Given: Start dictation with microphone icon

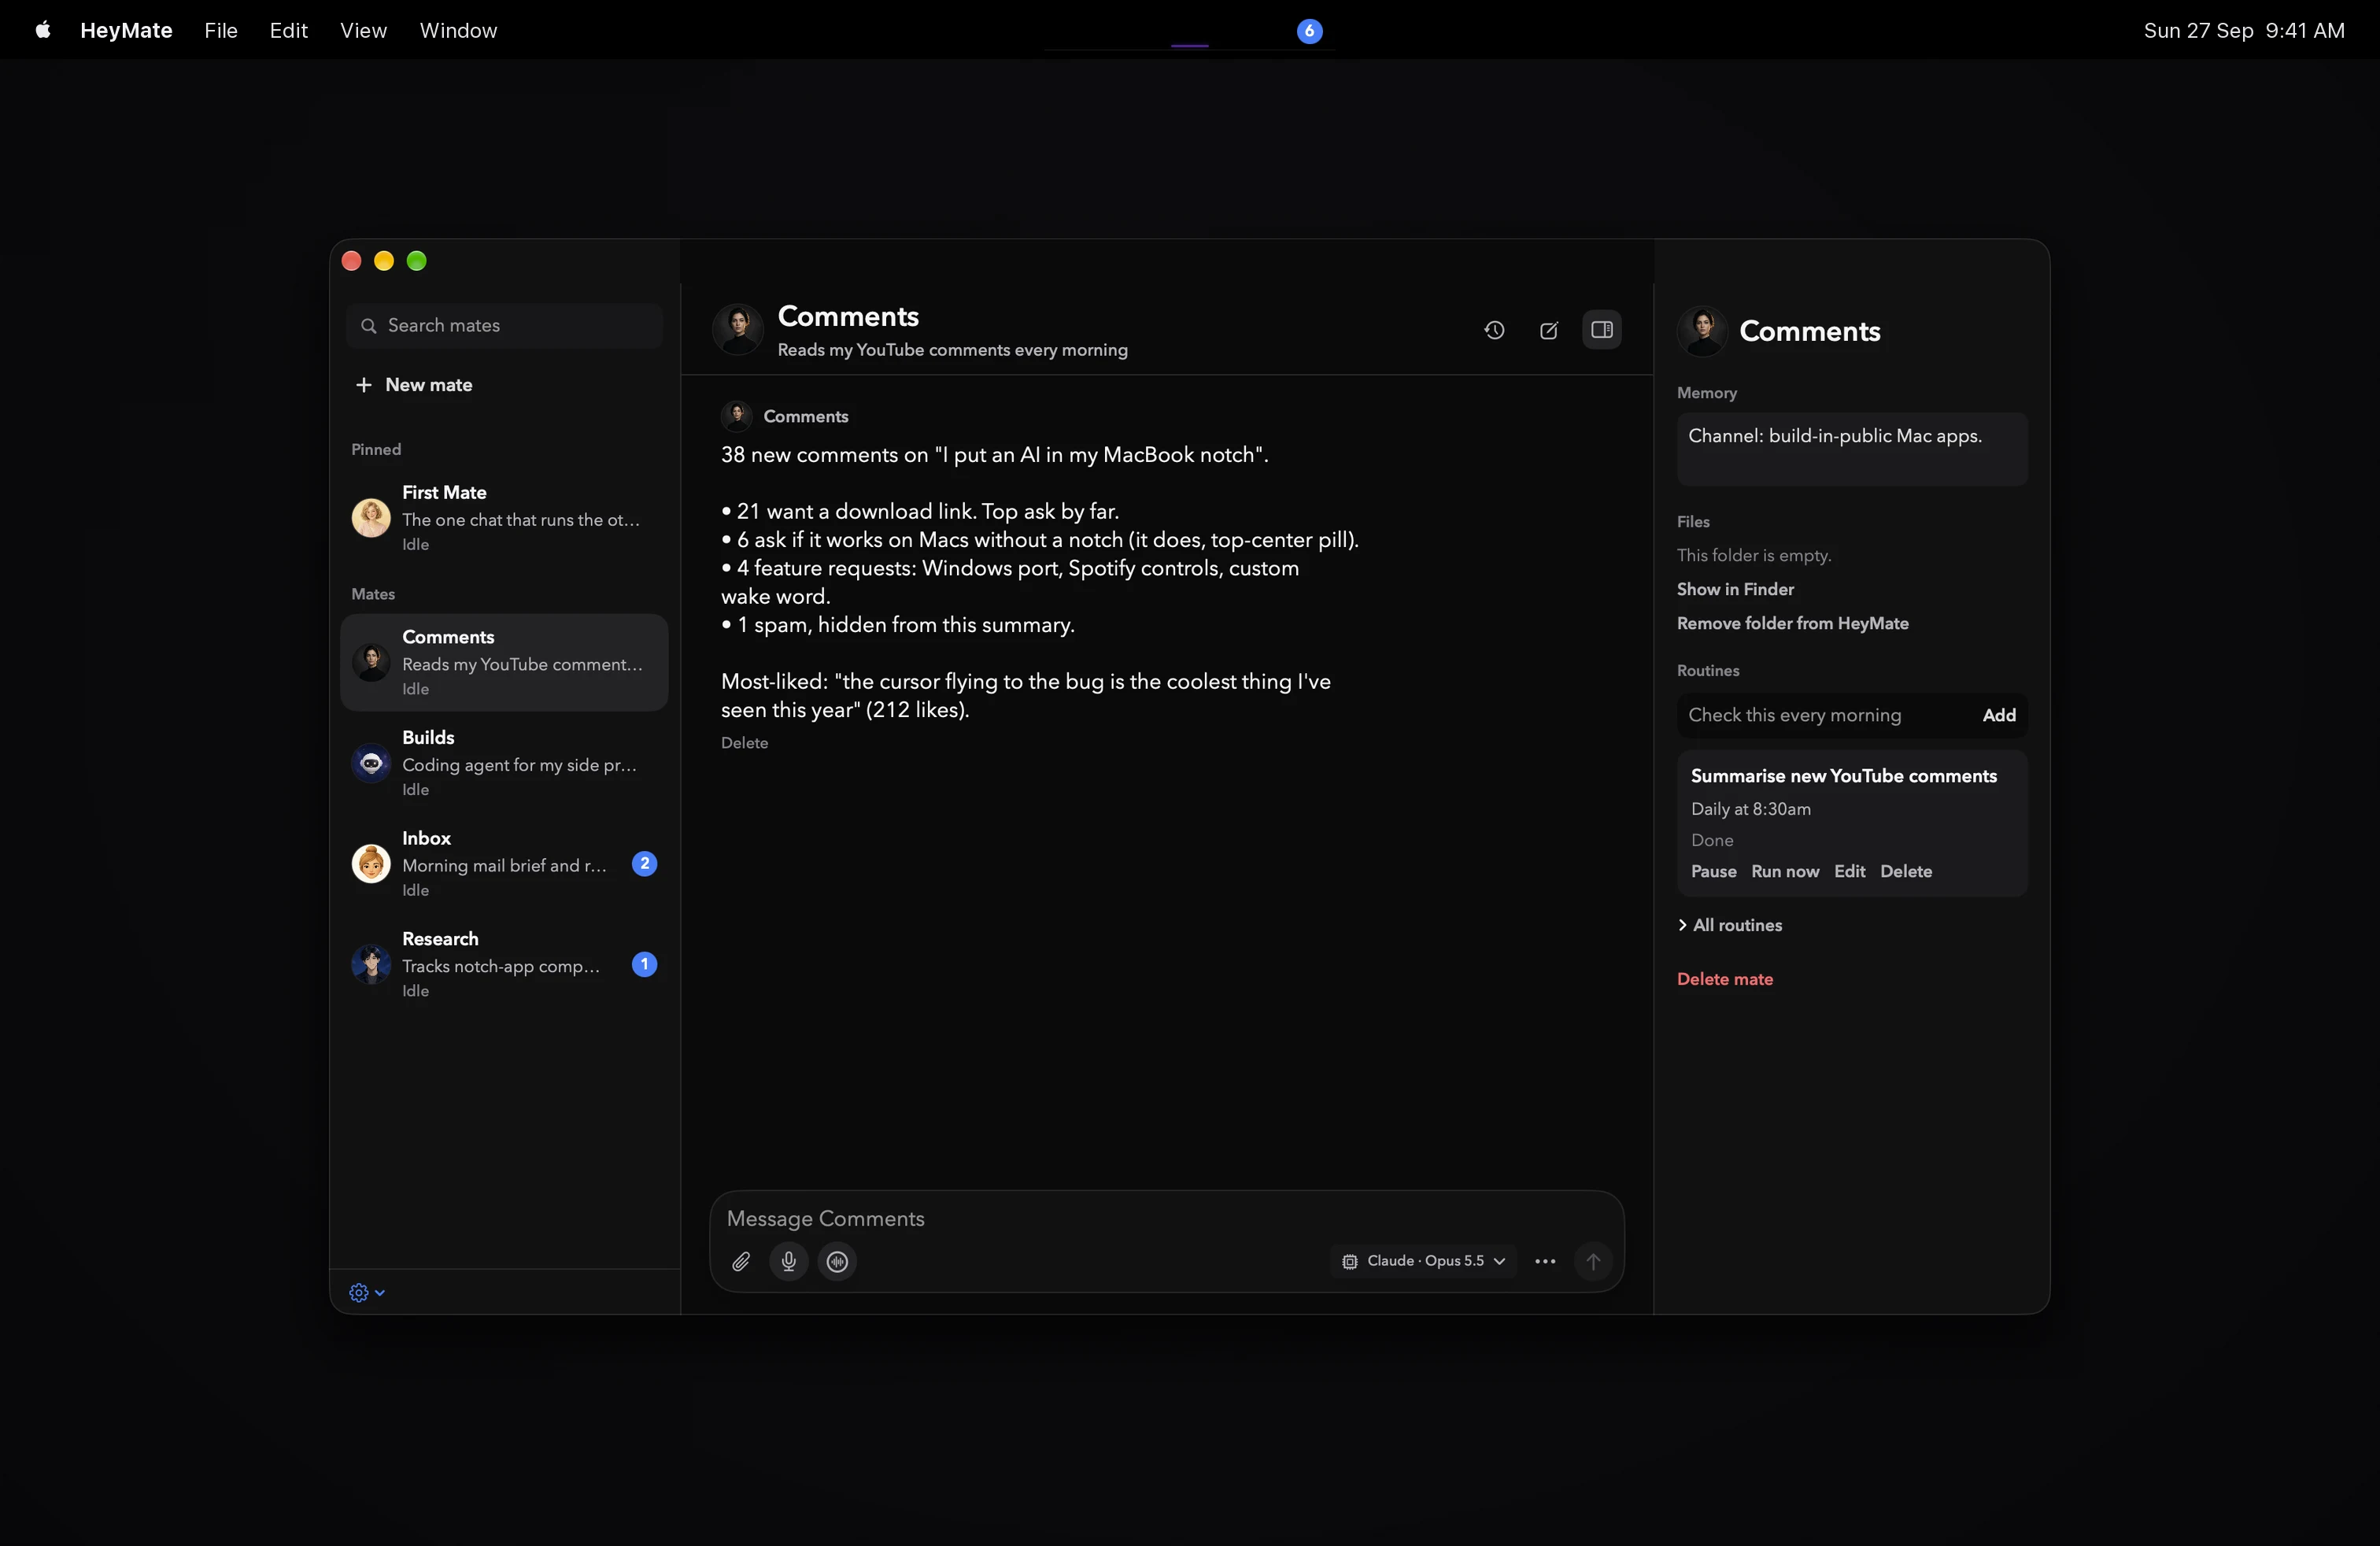Looking at the screenshot, I should point(788,1261).
